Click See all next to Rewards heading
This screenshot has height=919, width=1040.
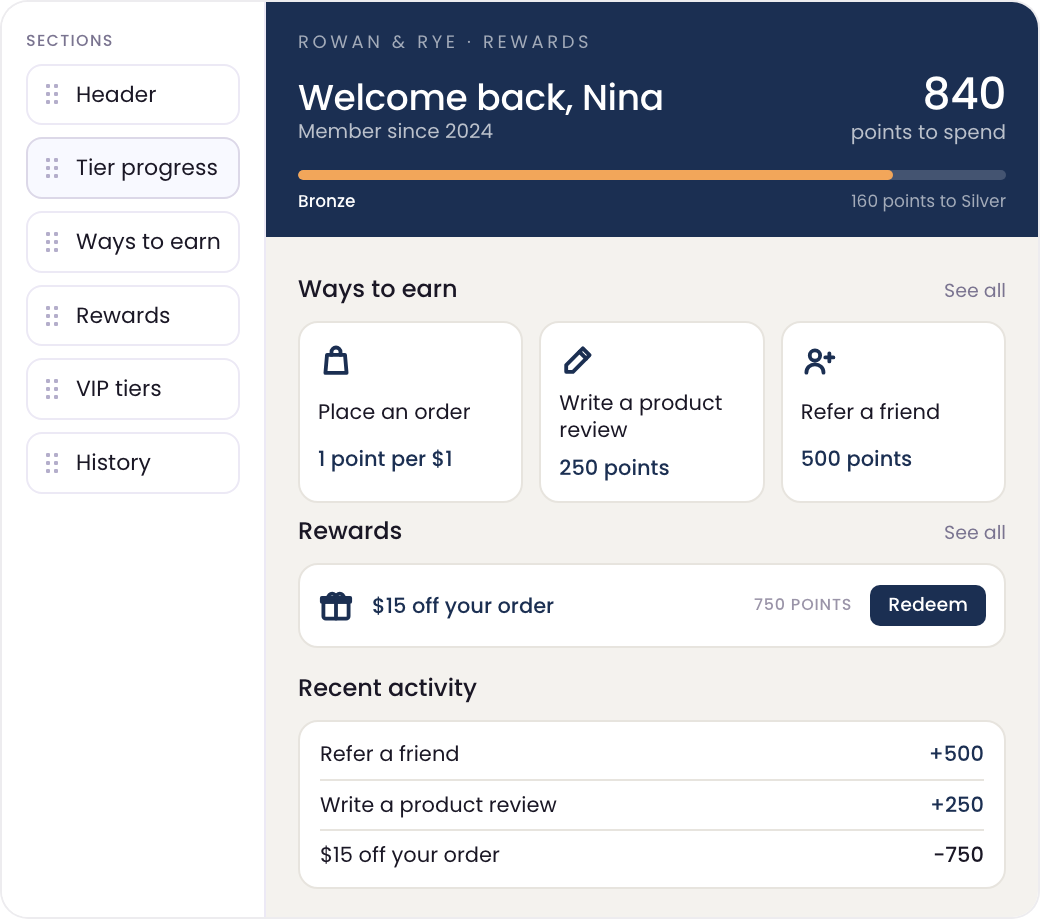pos(974,532)
